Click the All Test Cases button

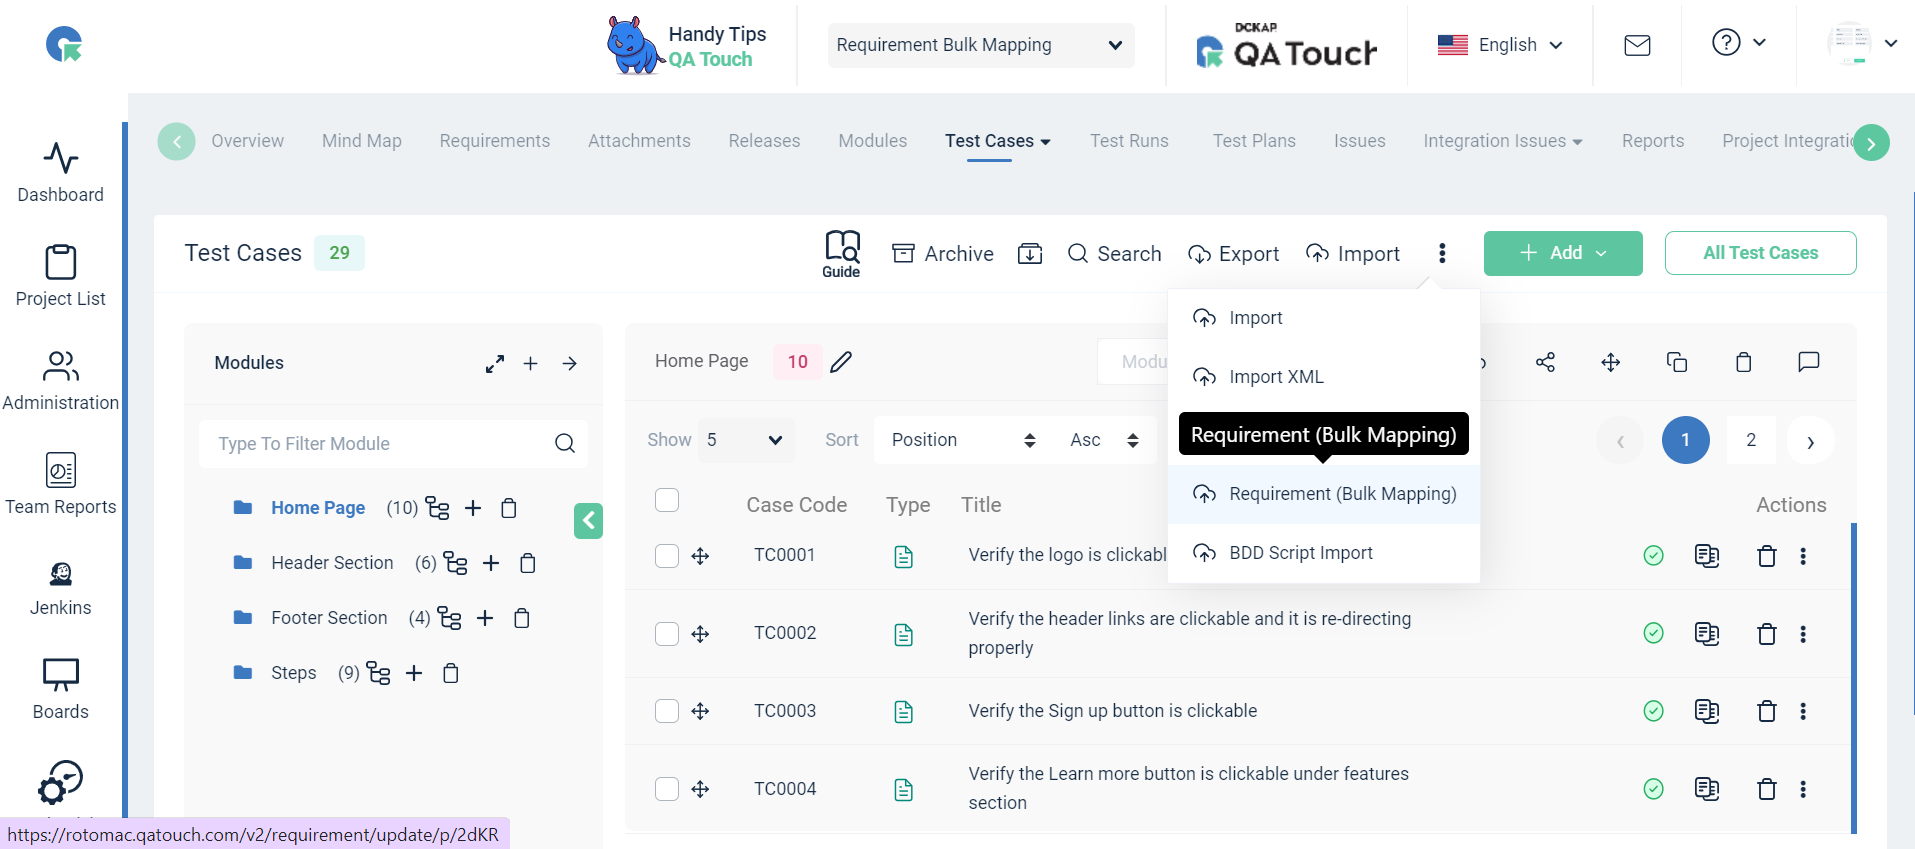pyautogui.click(x=1761, y=253)
